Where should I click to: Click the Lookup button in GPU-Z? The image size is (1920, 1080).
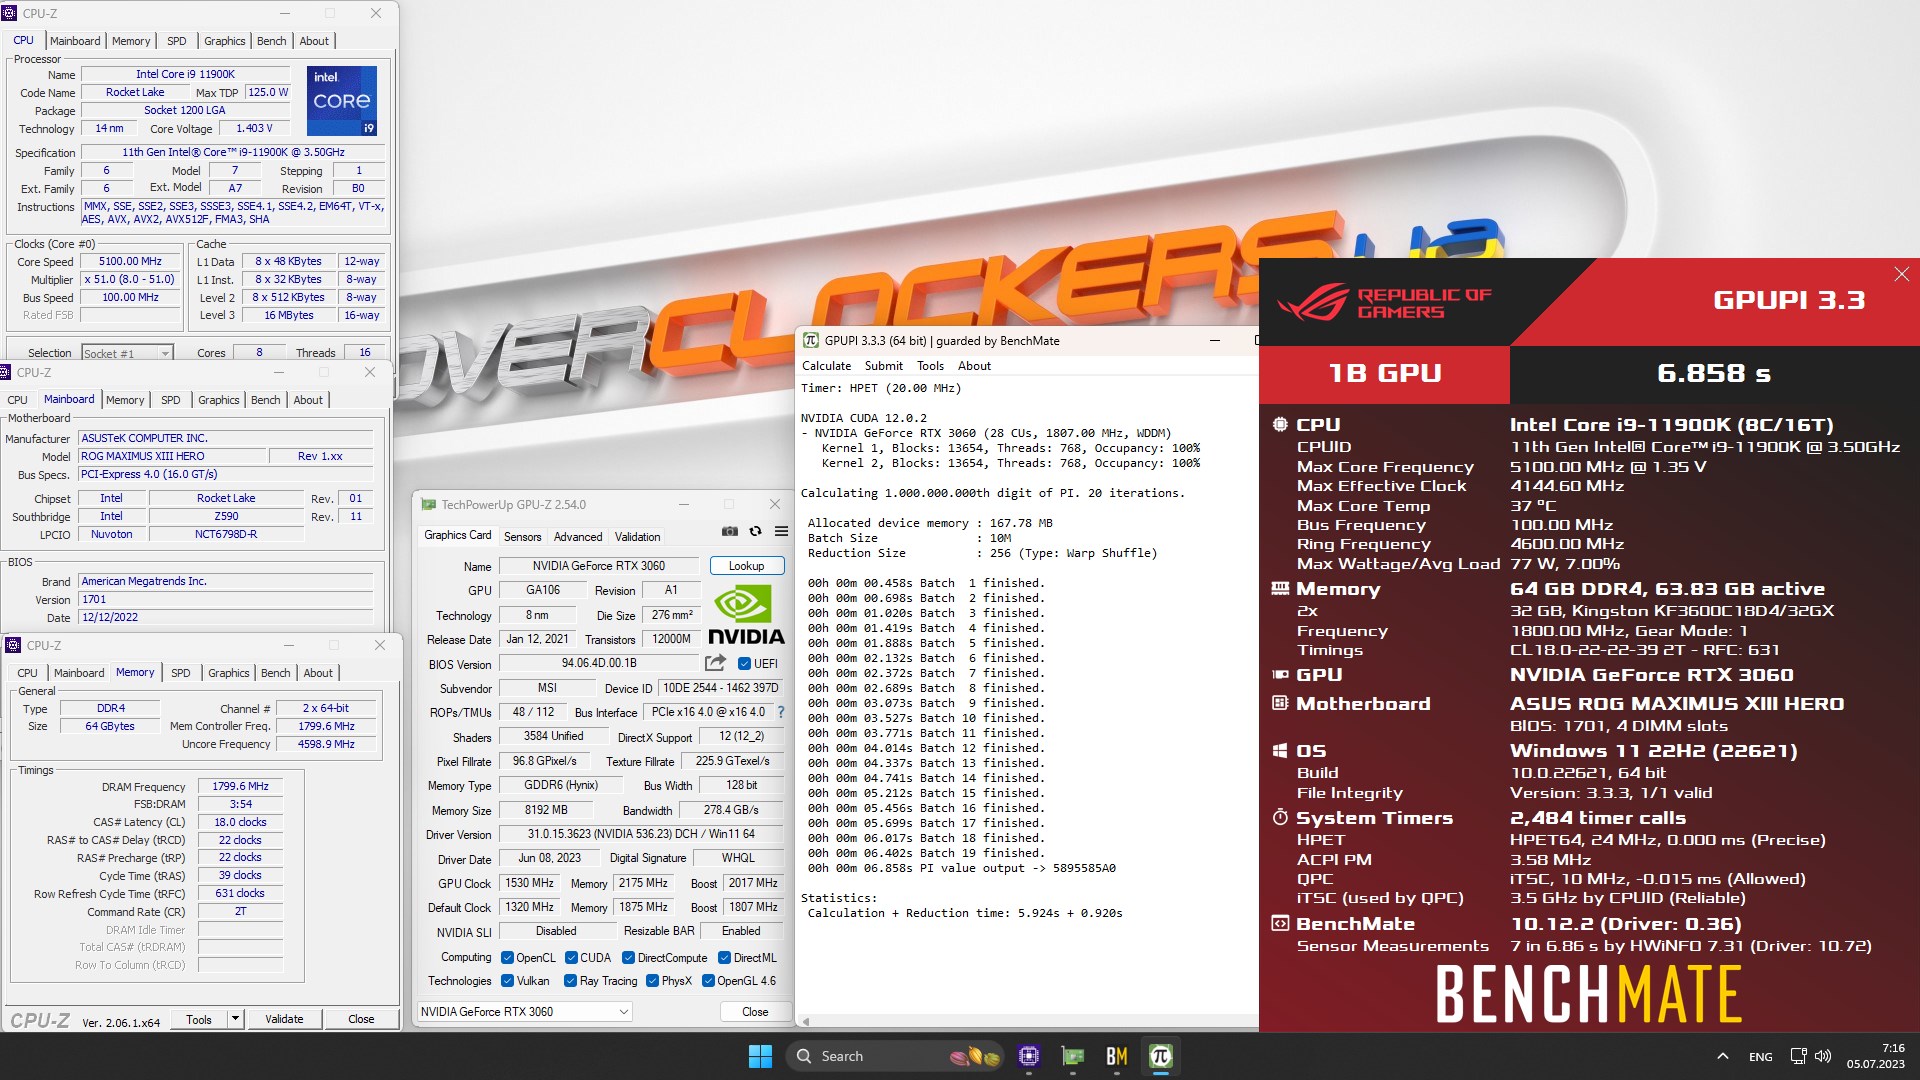click(746, 566)
